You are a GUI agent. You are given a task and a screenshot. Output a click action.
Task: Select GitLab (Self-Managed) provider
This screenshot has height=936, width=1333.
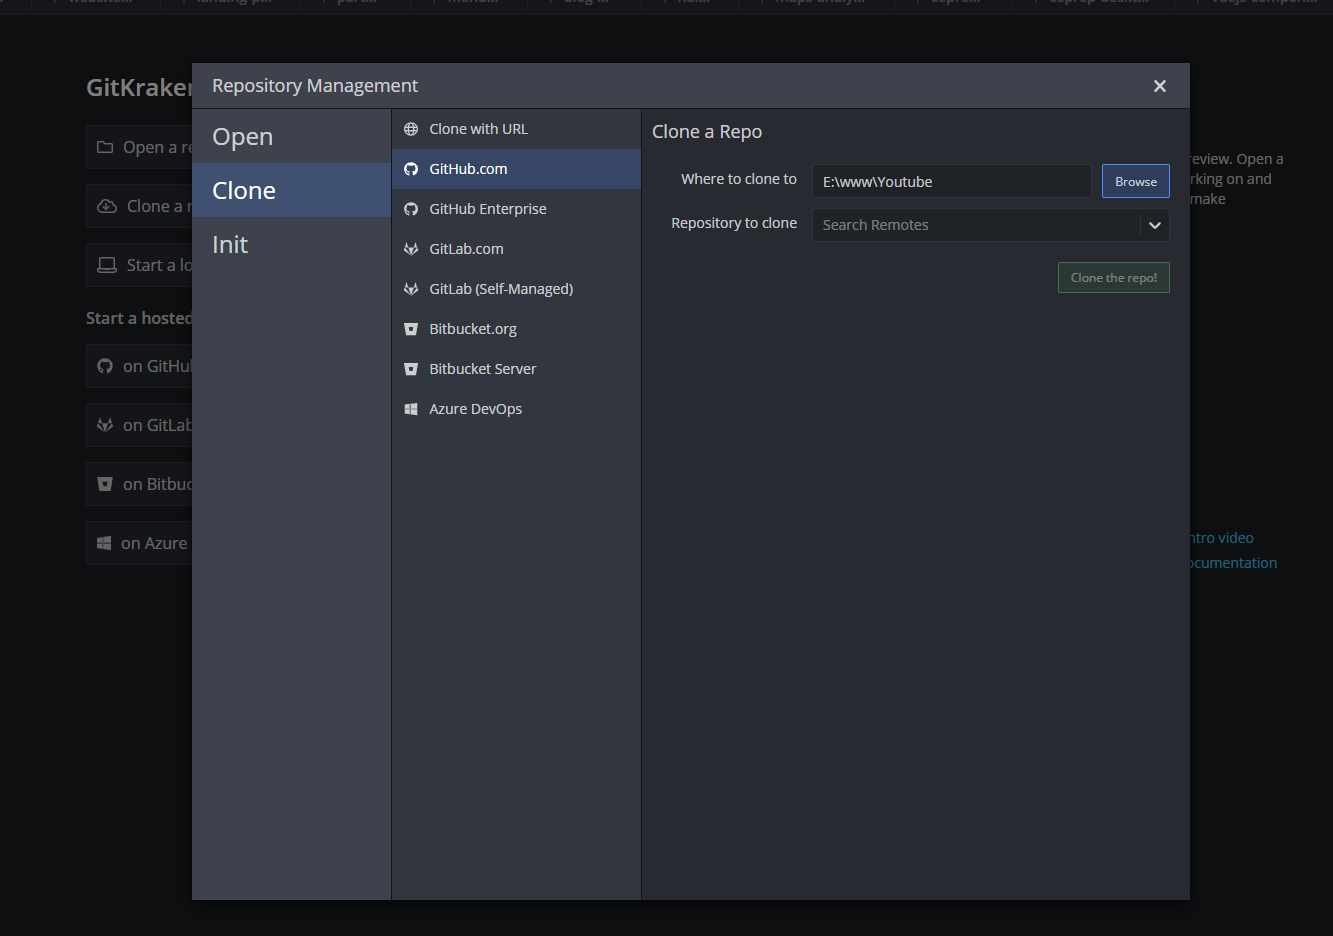[x=516, y=289]
